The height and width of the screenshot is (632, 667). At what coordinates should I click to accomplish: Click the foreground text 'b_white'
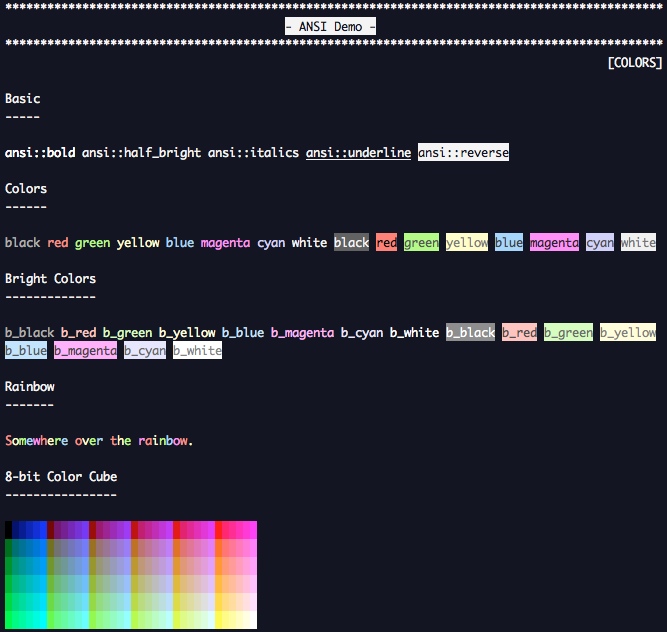point(415,333)
